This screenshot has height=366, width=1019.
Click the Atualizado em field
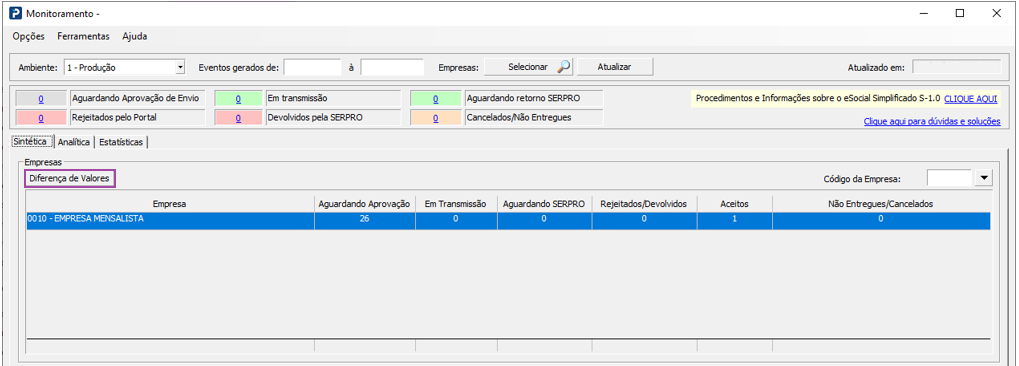tap(957, 67)
